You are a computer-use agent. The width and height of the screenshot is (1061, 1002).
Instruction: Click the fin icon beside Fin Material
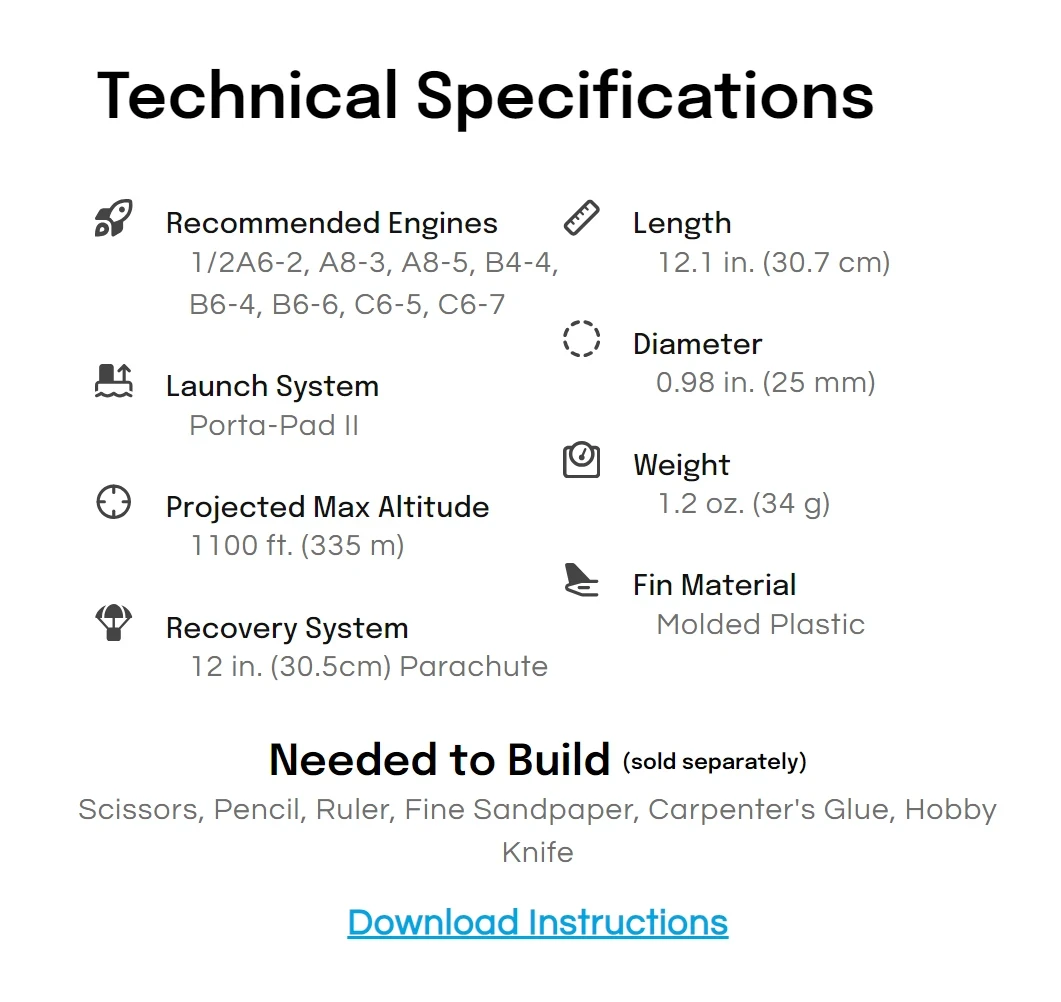pos(581,580)
